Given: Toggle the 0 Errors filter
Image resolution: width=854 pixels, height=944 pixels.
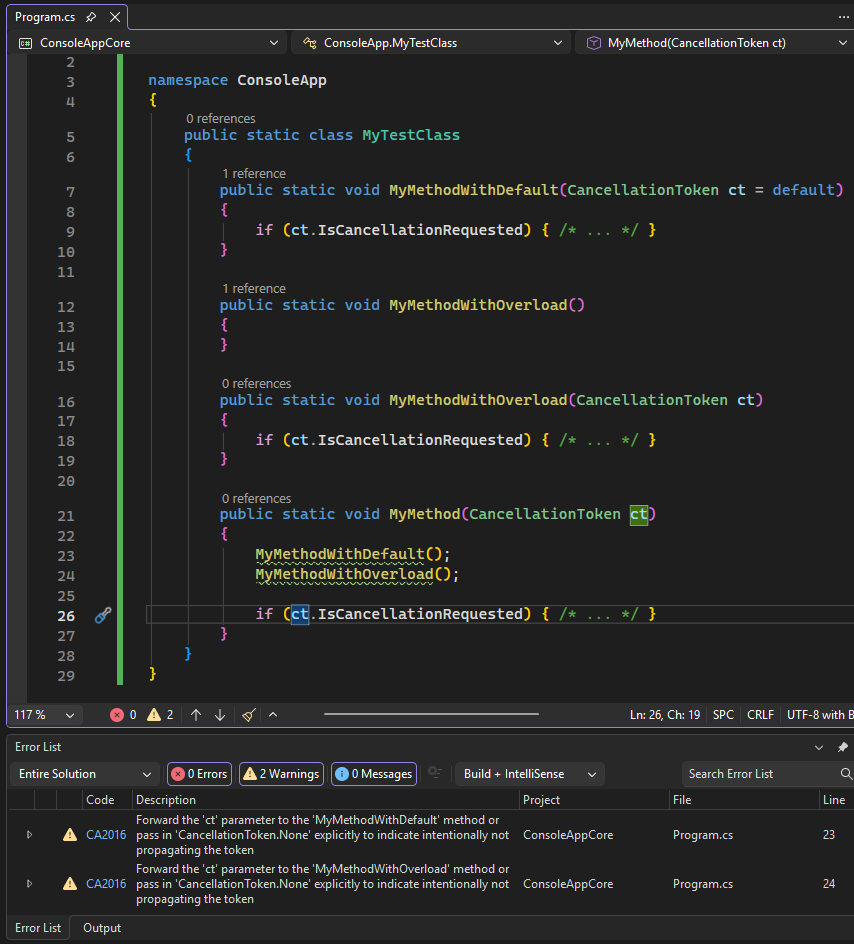Looking at the screenshot, I should [x=199, y=774].
